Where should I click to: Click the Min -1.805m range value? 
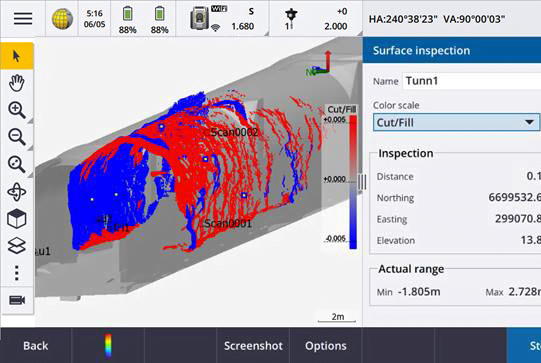419,292
